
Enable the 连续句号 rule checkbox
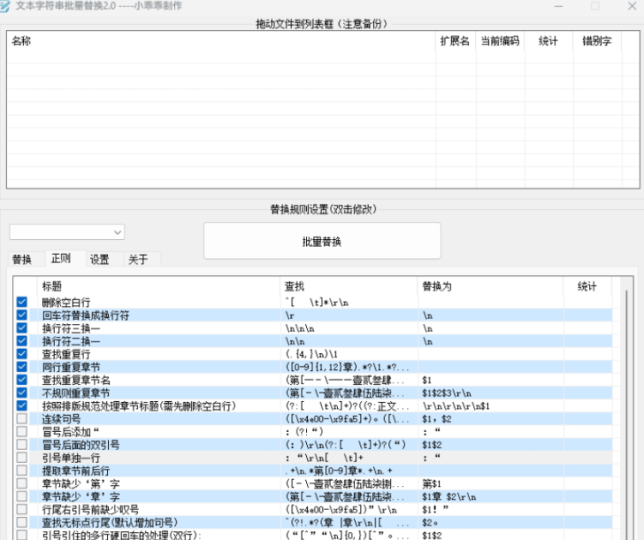click(x=22, y=419)
